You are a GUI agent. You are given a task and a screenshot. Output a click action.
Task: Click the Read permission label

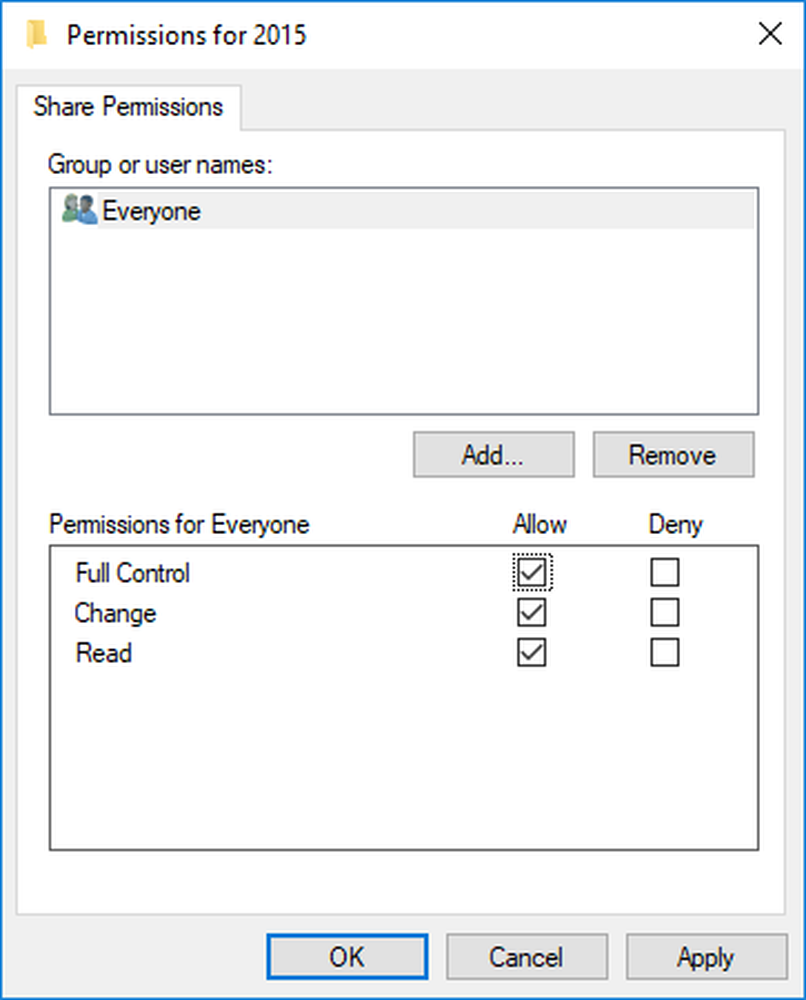point(103,654)
